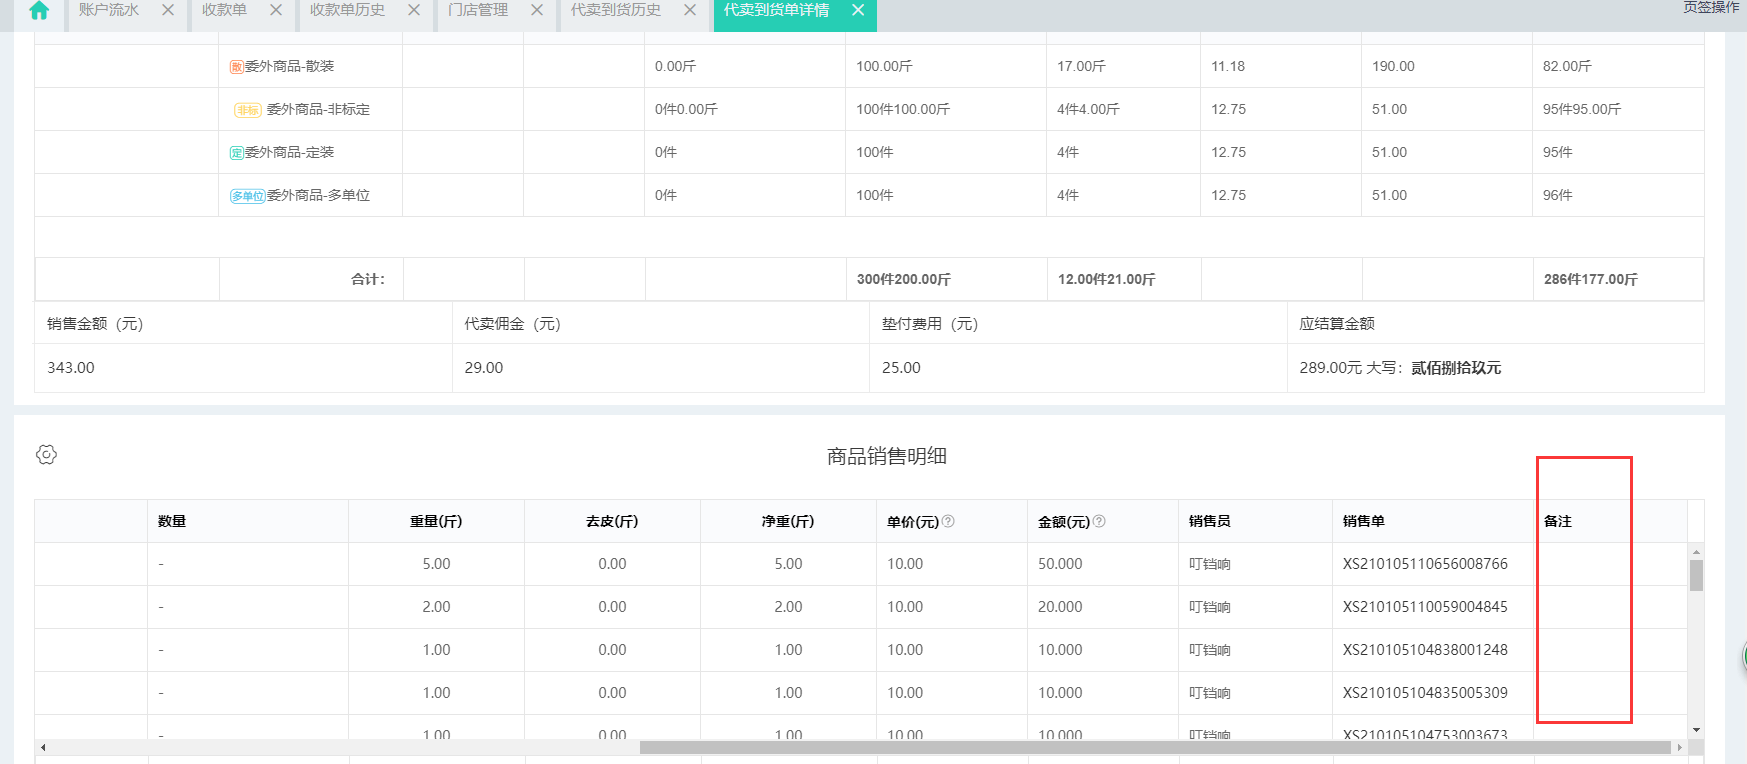Click the sales detail vertical scrollbar thumb

click(1696, 575)
